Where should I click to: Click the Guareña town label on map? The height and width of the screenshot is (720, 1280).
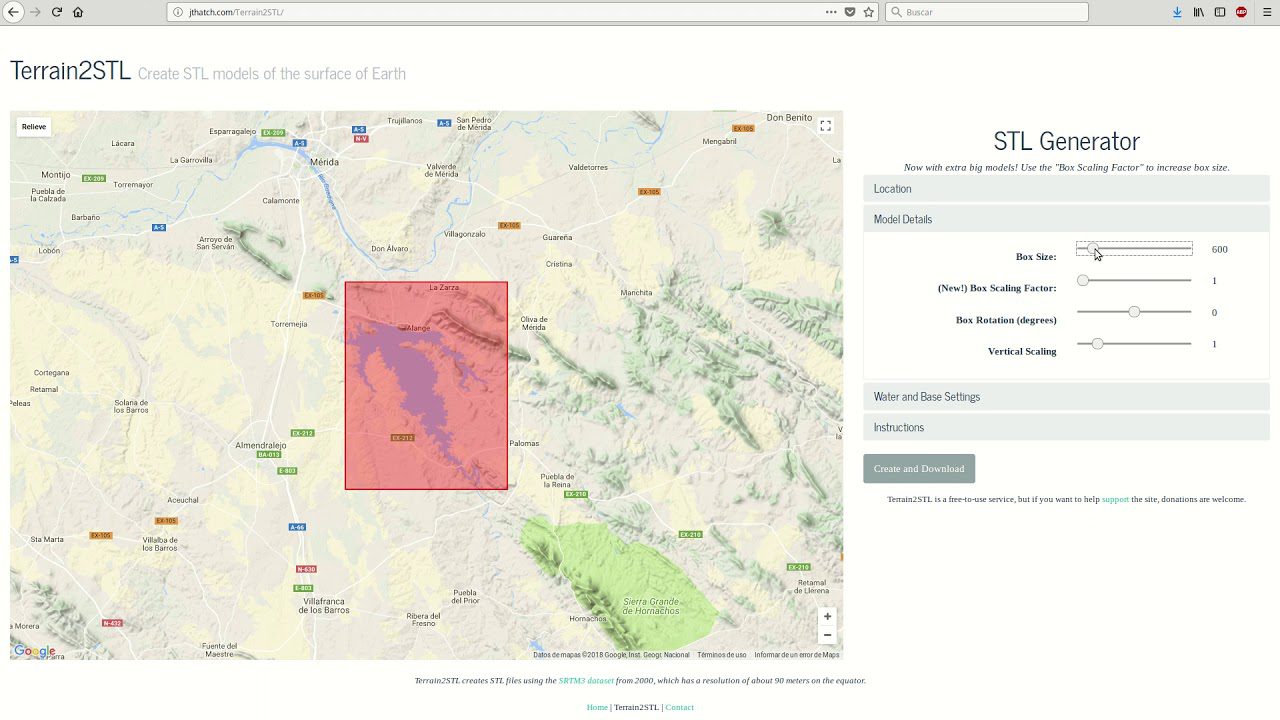(x=558, y=237)
